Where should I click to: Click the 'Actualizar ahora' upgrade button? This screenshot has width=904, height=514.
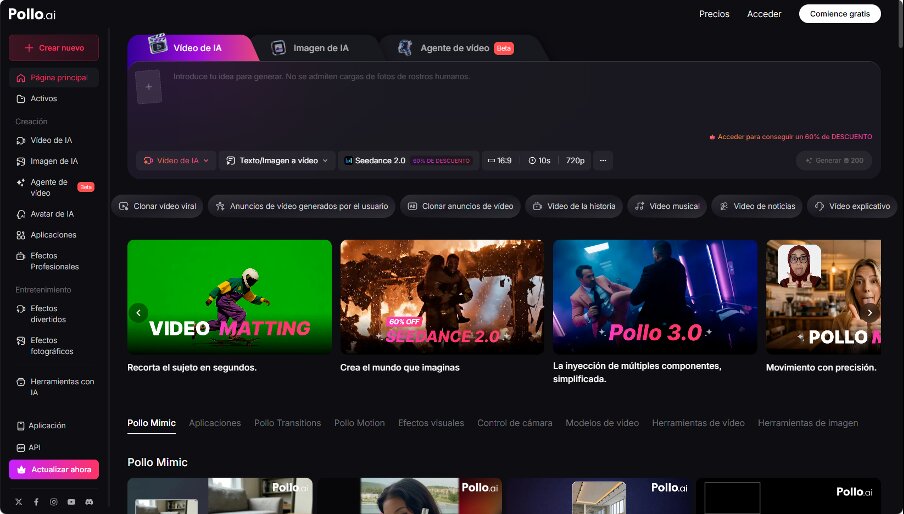coord(54,469)
